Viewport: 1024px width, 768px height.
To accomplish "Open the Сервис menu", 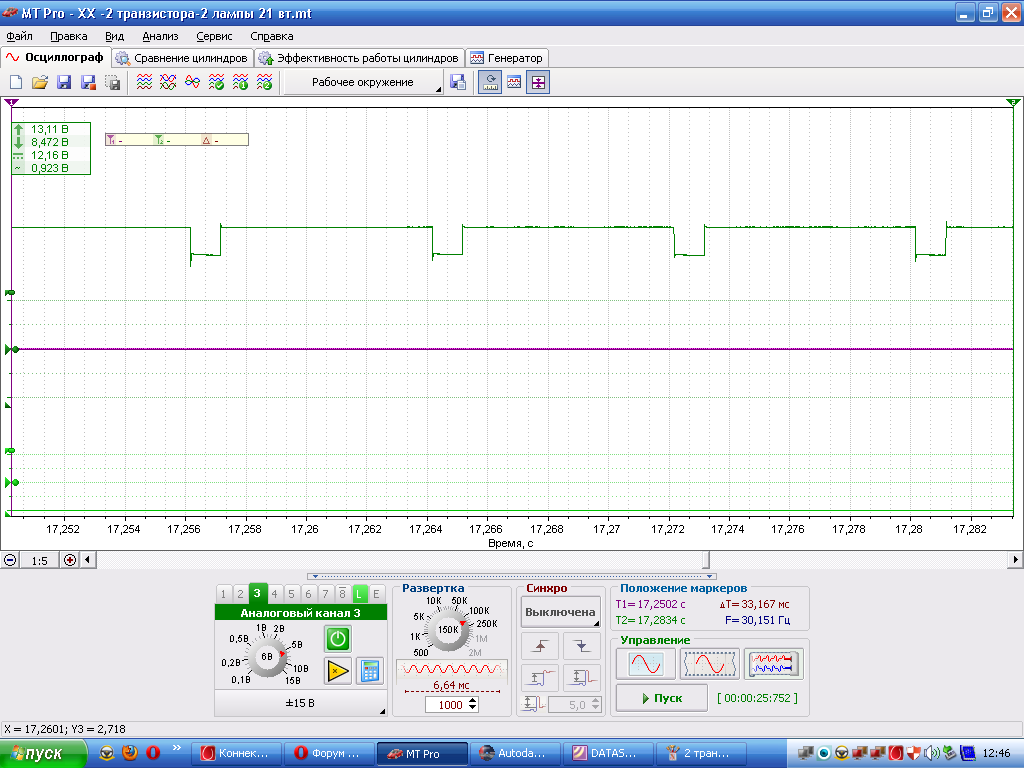I will pyautogui.click(x=214, y=37).
